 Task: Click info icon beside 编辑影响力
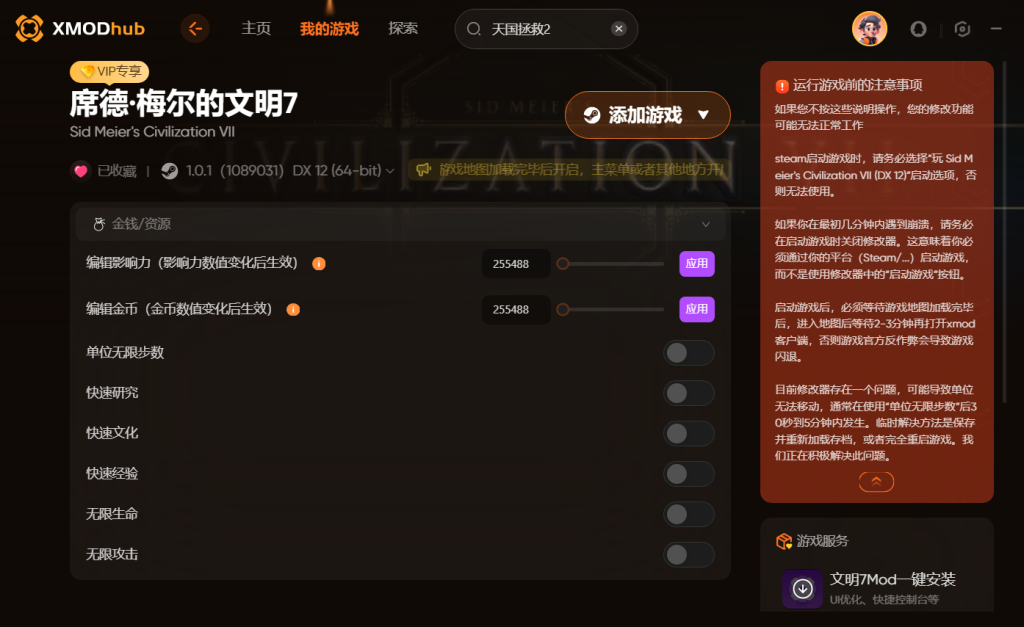(x=319, y=264)
